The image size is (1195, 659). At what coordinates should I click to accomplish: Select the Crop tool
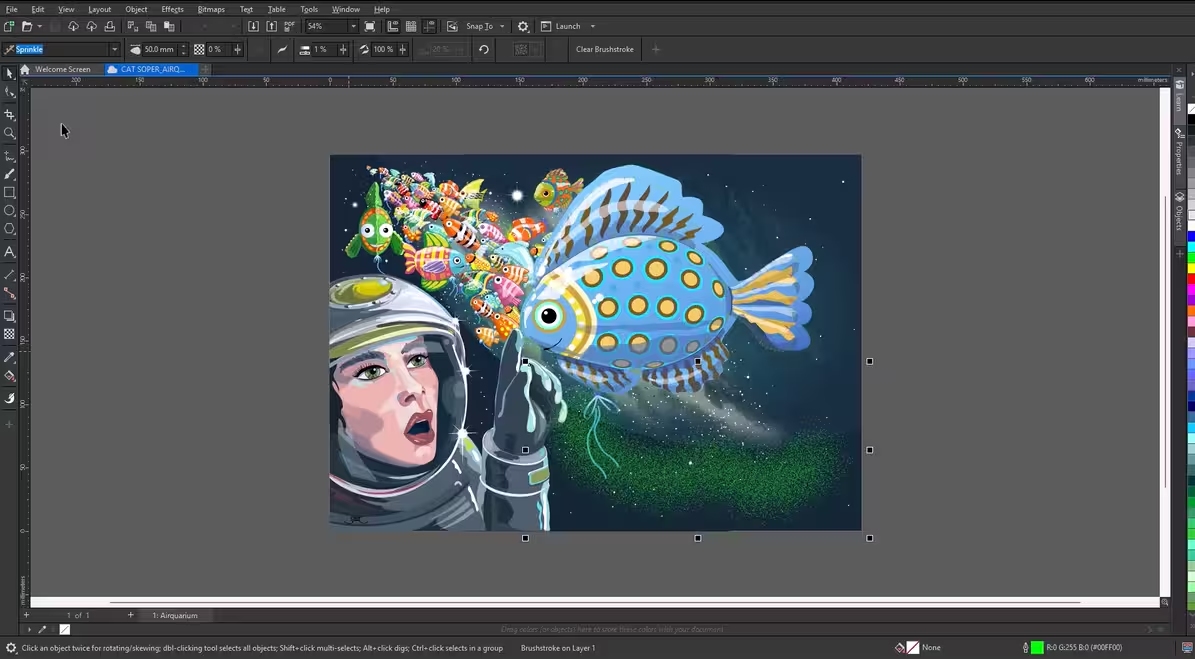tap(10, 114)
